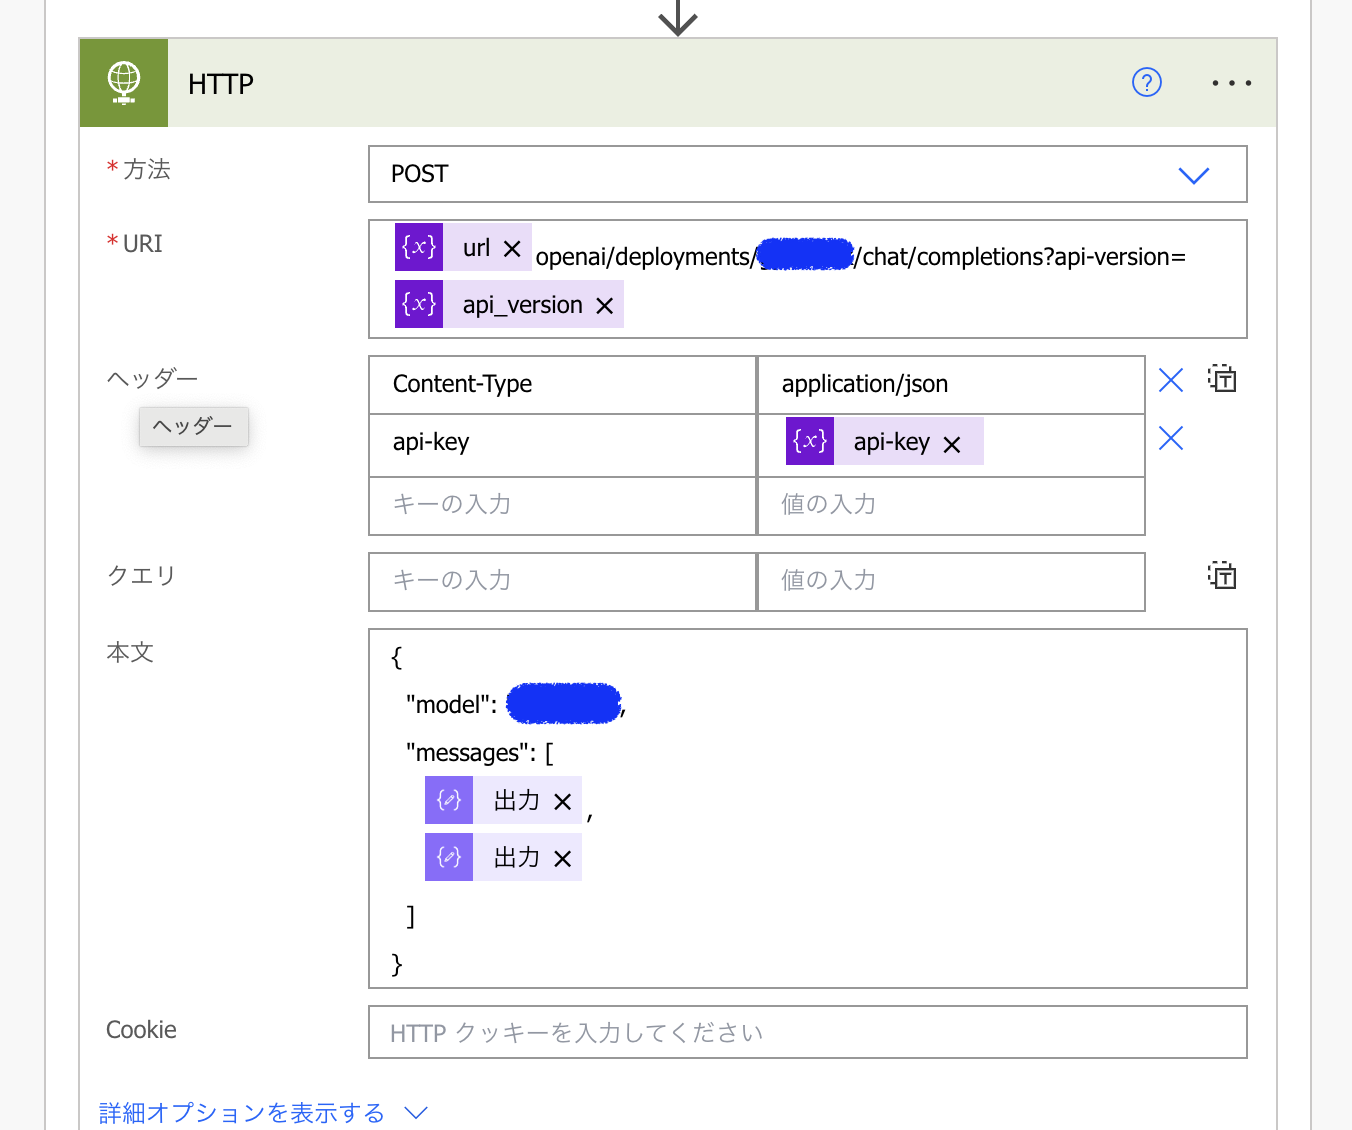This screenshot has height=1130, width=1352.
Task: Click the Cookie input field
Action: pyautogui.click(x=808, y=1031)
